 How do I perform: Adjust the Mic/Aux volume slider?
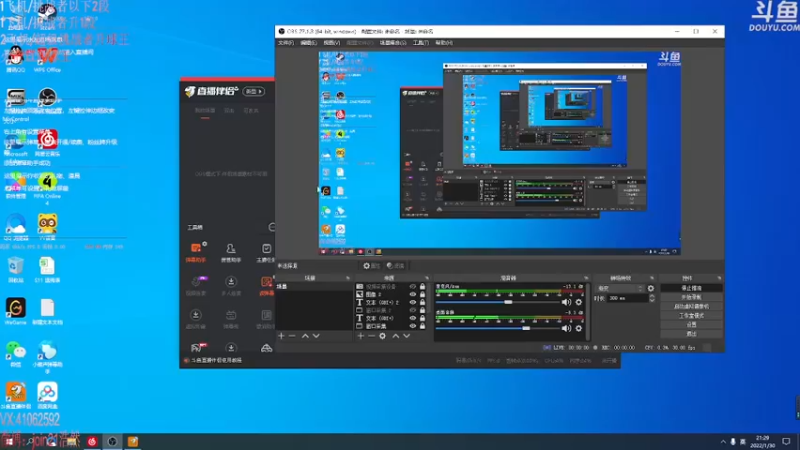498,302
